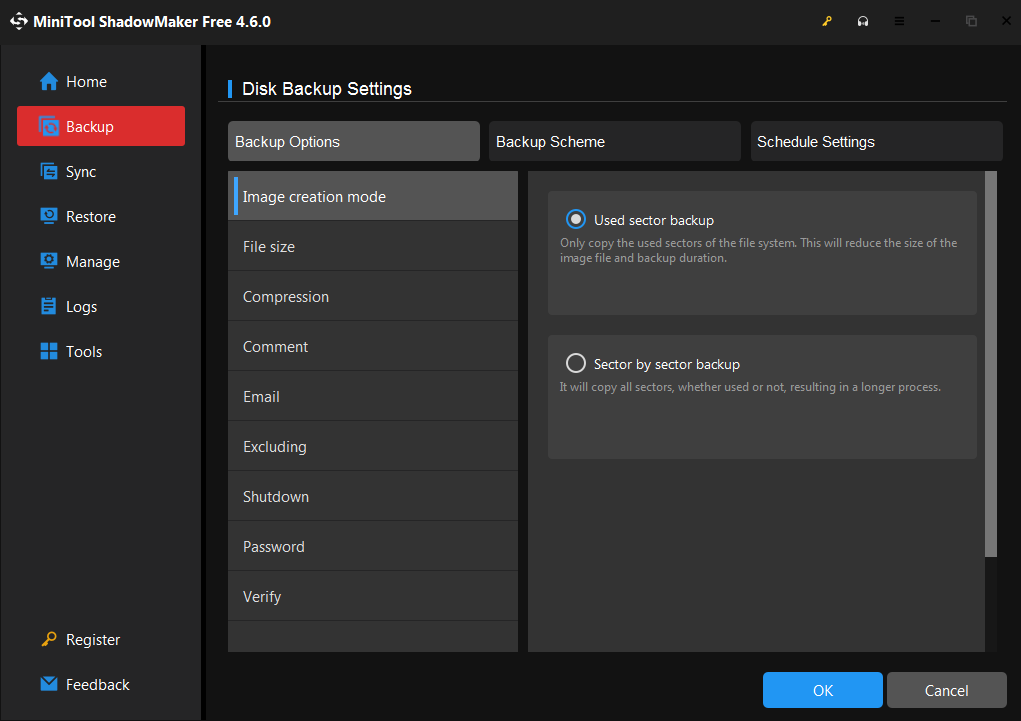Image resolution: width=1021 pixels, height=721 pixels.
Task: Open Excluding settings
Action: pos(373,446)
